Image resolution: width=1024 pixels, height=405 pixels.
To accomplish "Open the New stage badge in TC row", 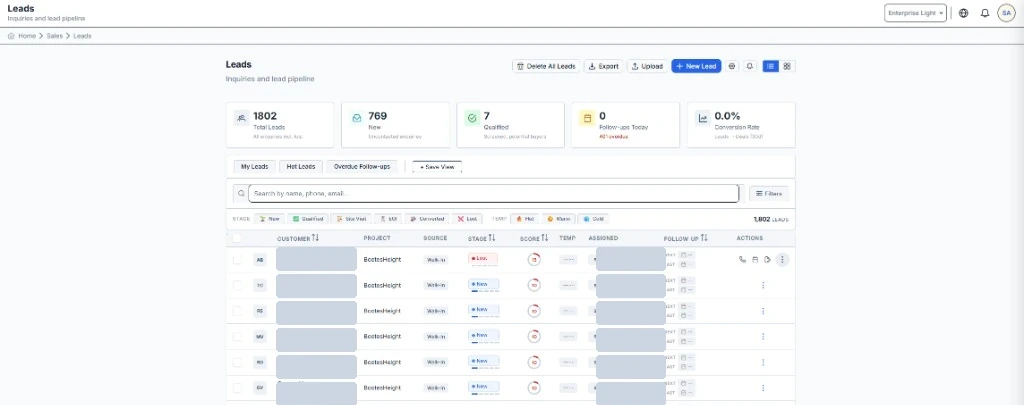I will click(483, 284).
